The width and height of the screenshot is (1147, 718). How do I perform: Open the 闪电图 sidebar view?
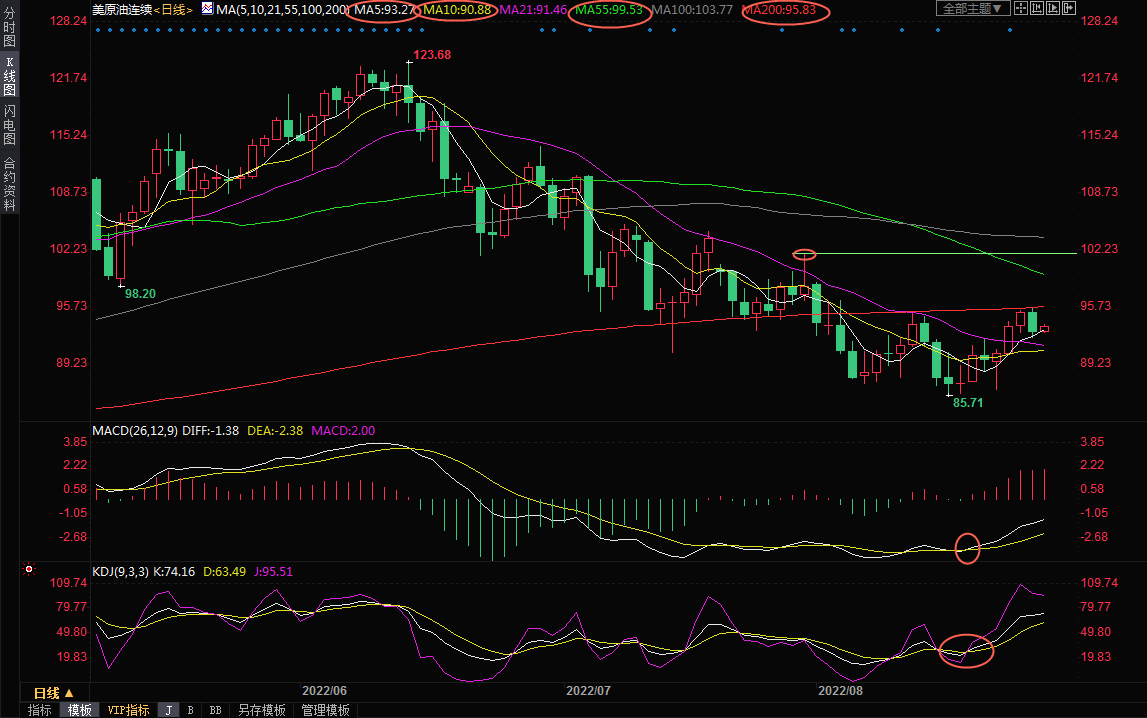[9, 127]
